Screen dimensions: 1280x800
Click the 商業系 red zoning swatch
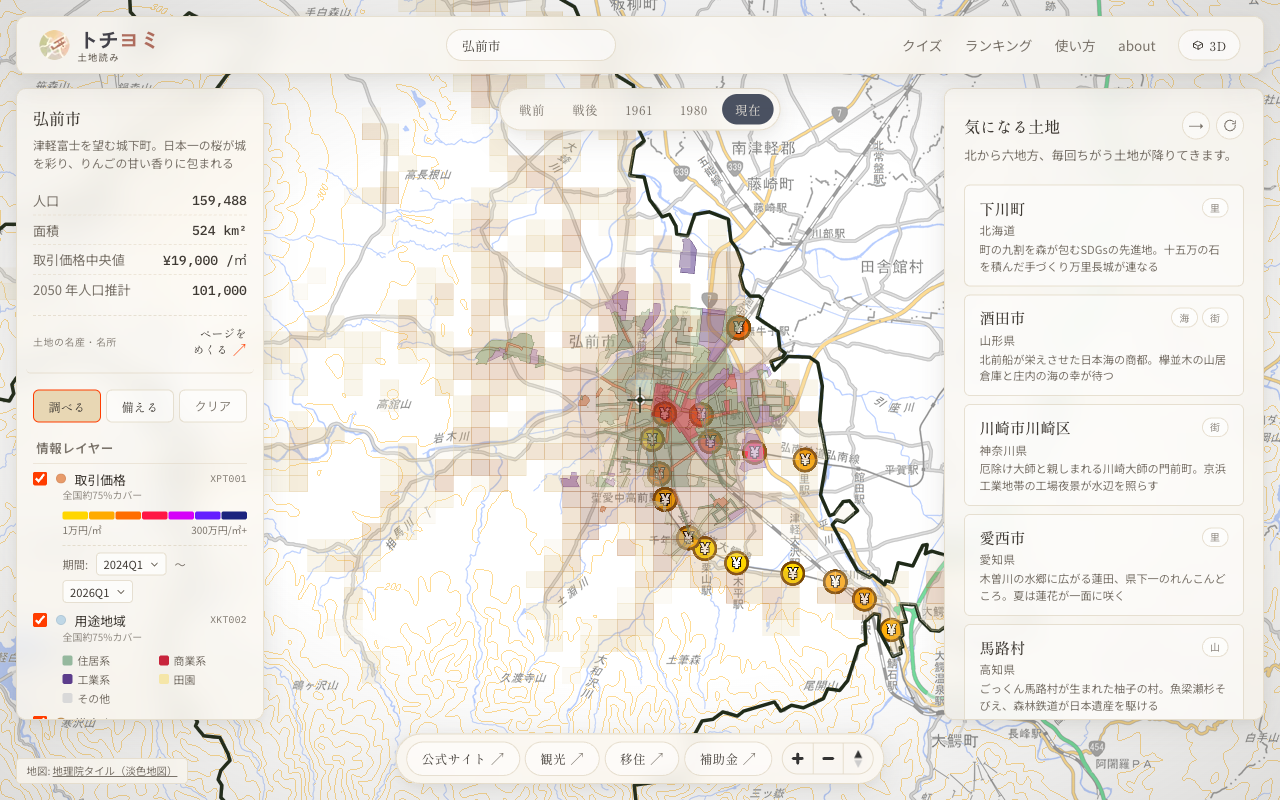164,661
